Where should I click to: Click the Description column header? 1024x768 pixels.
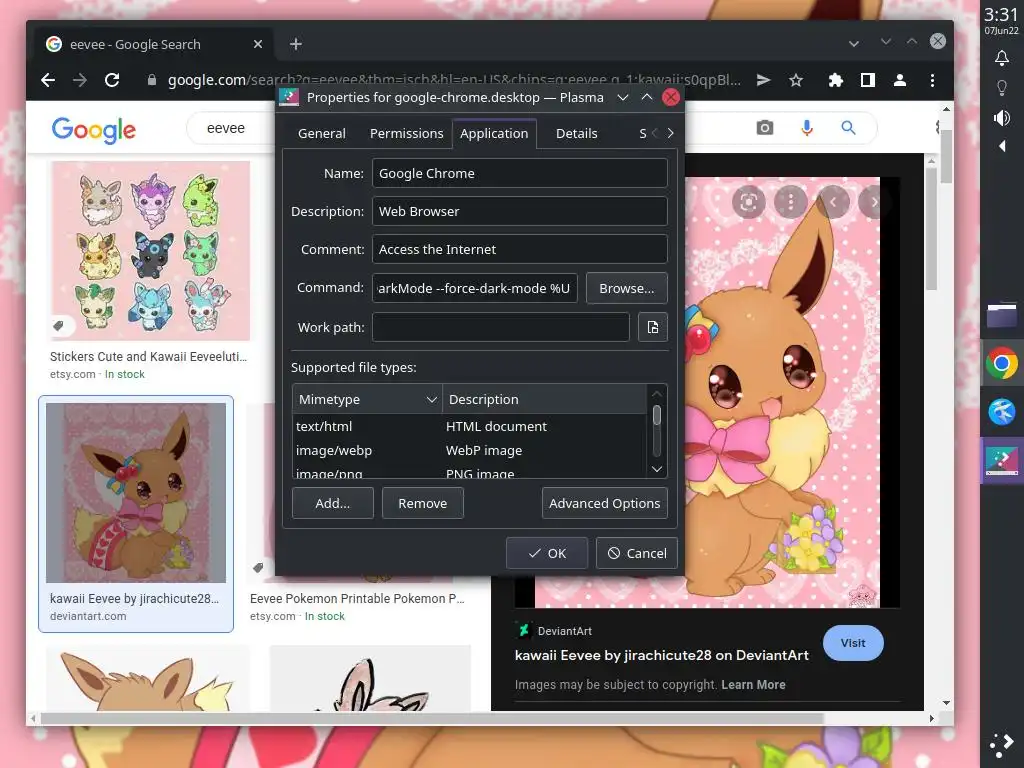pos(544,399)
